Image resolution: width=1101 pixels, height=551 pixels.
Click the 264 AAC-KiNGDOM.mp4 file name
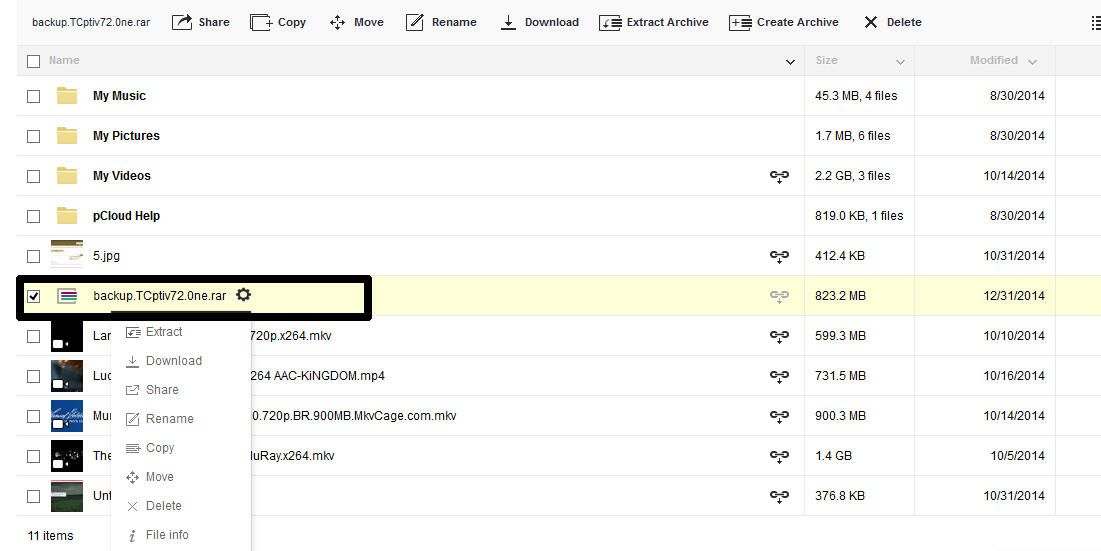(317, 376)
